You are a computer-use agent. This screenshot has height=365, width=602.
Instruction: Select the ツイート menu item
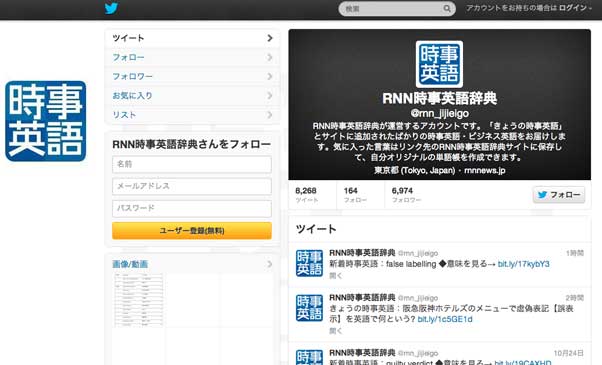click(192, 38)
